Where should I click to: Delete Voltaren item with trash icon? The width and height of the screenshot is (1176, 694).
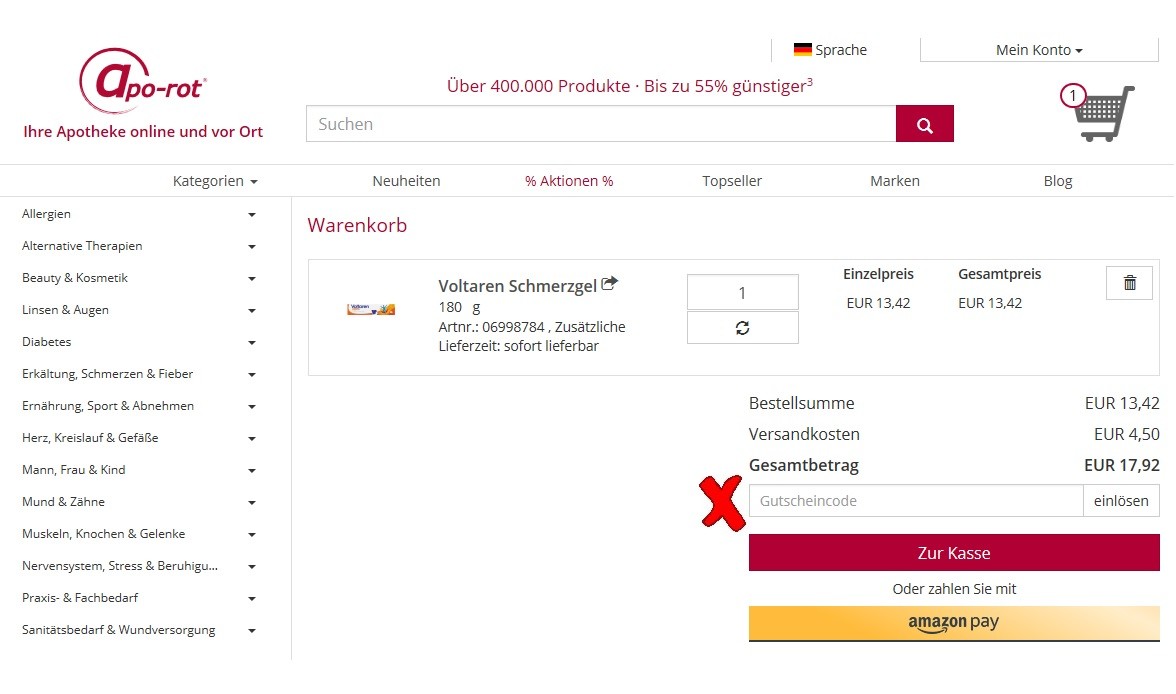point(1129,283)
